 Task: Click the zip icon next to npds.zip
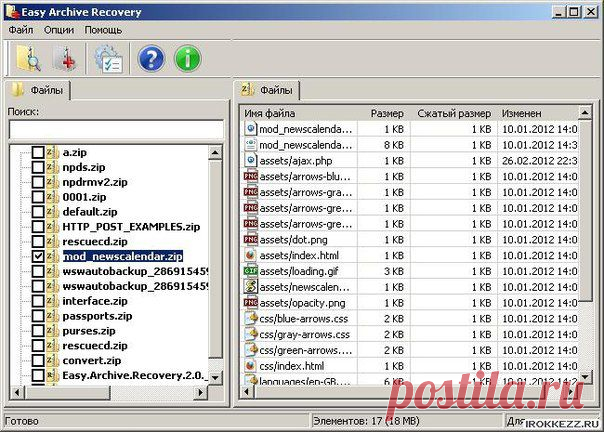coord(53,167)
